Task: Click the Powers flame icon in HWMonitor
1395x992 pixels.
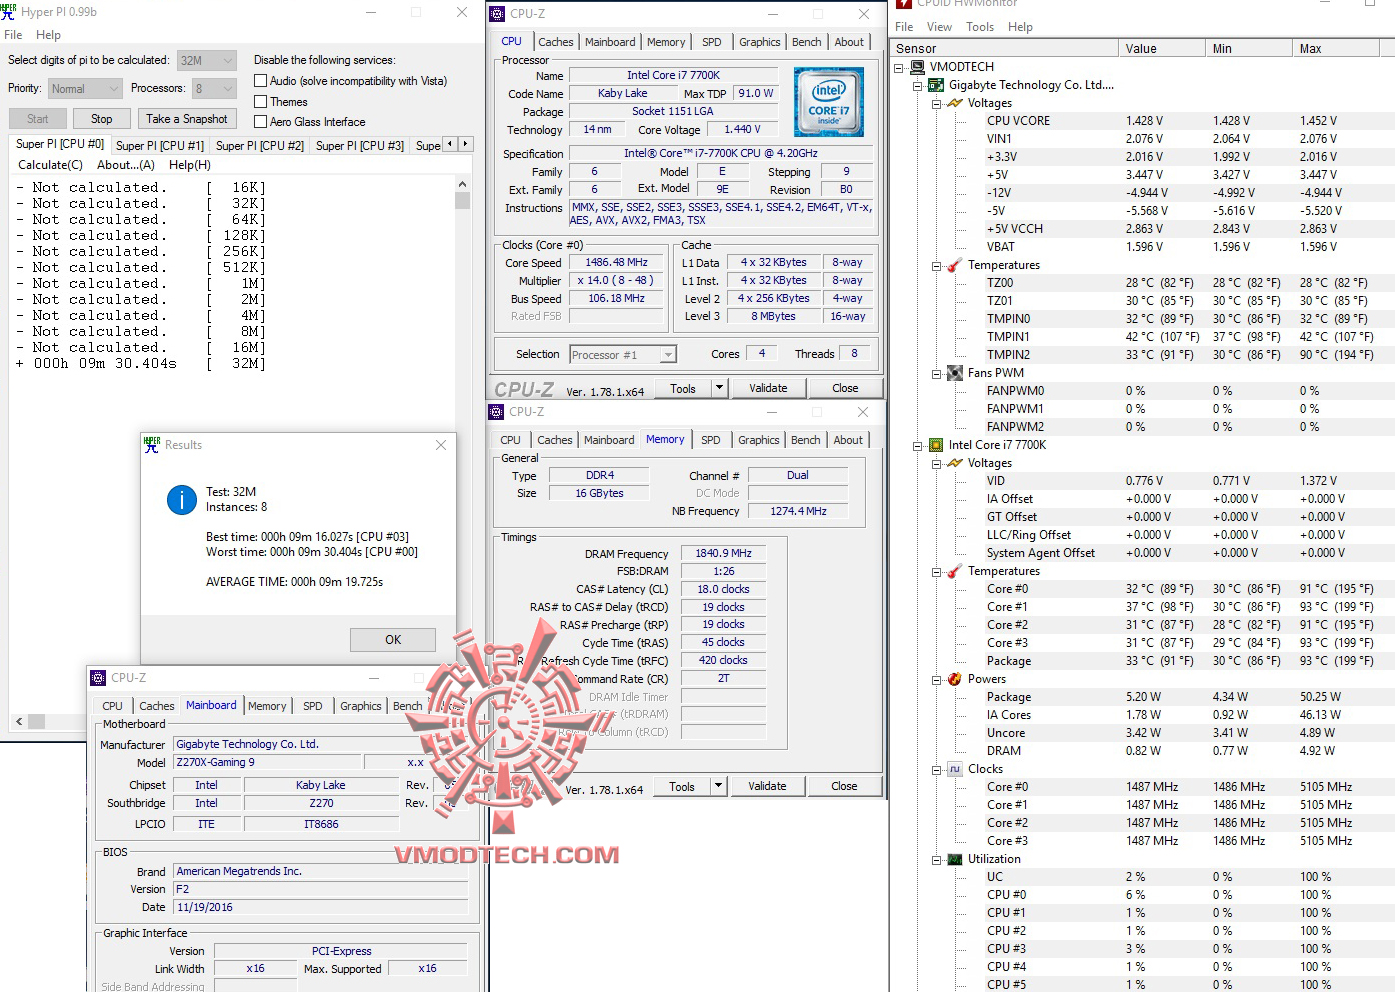Action: 955,679
